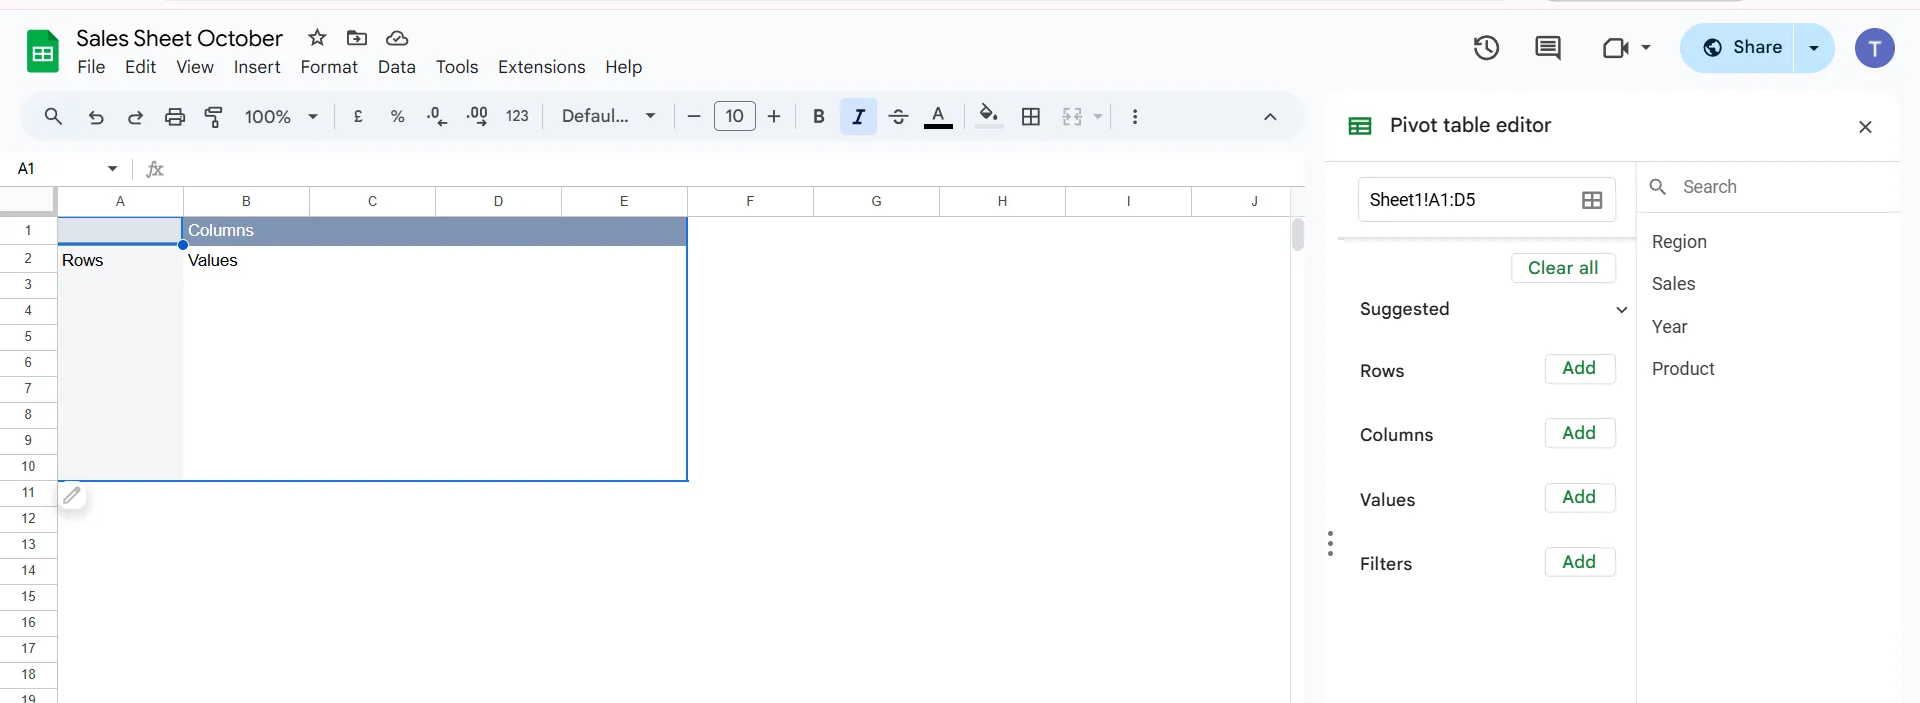Open the Insert menu
Image resolution: width=1920 pixels, height=703 pixels.
(x=257, y=67)
